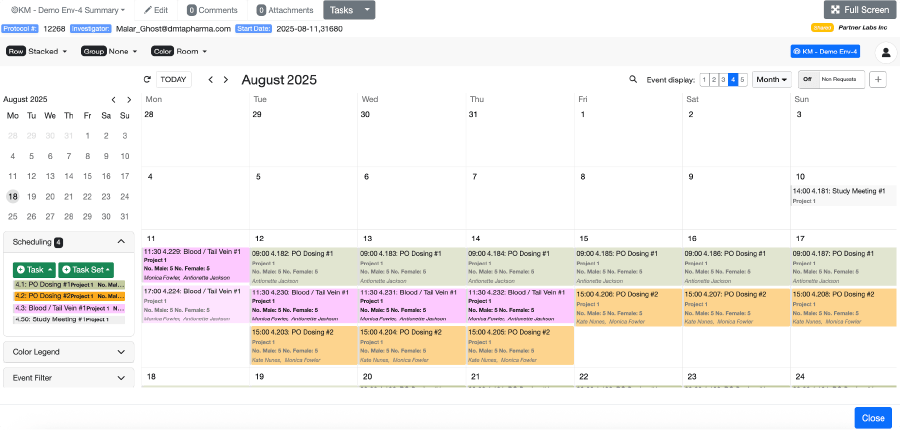Open event 09:00 4.187: PO Dosing #1
The height and width of the screenshot is (430, 900).
(x=844, y=266)
